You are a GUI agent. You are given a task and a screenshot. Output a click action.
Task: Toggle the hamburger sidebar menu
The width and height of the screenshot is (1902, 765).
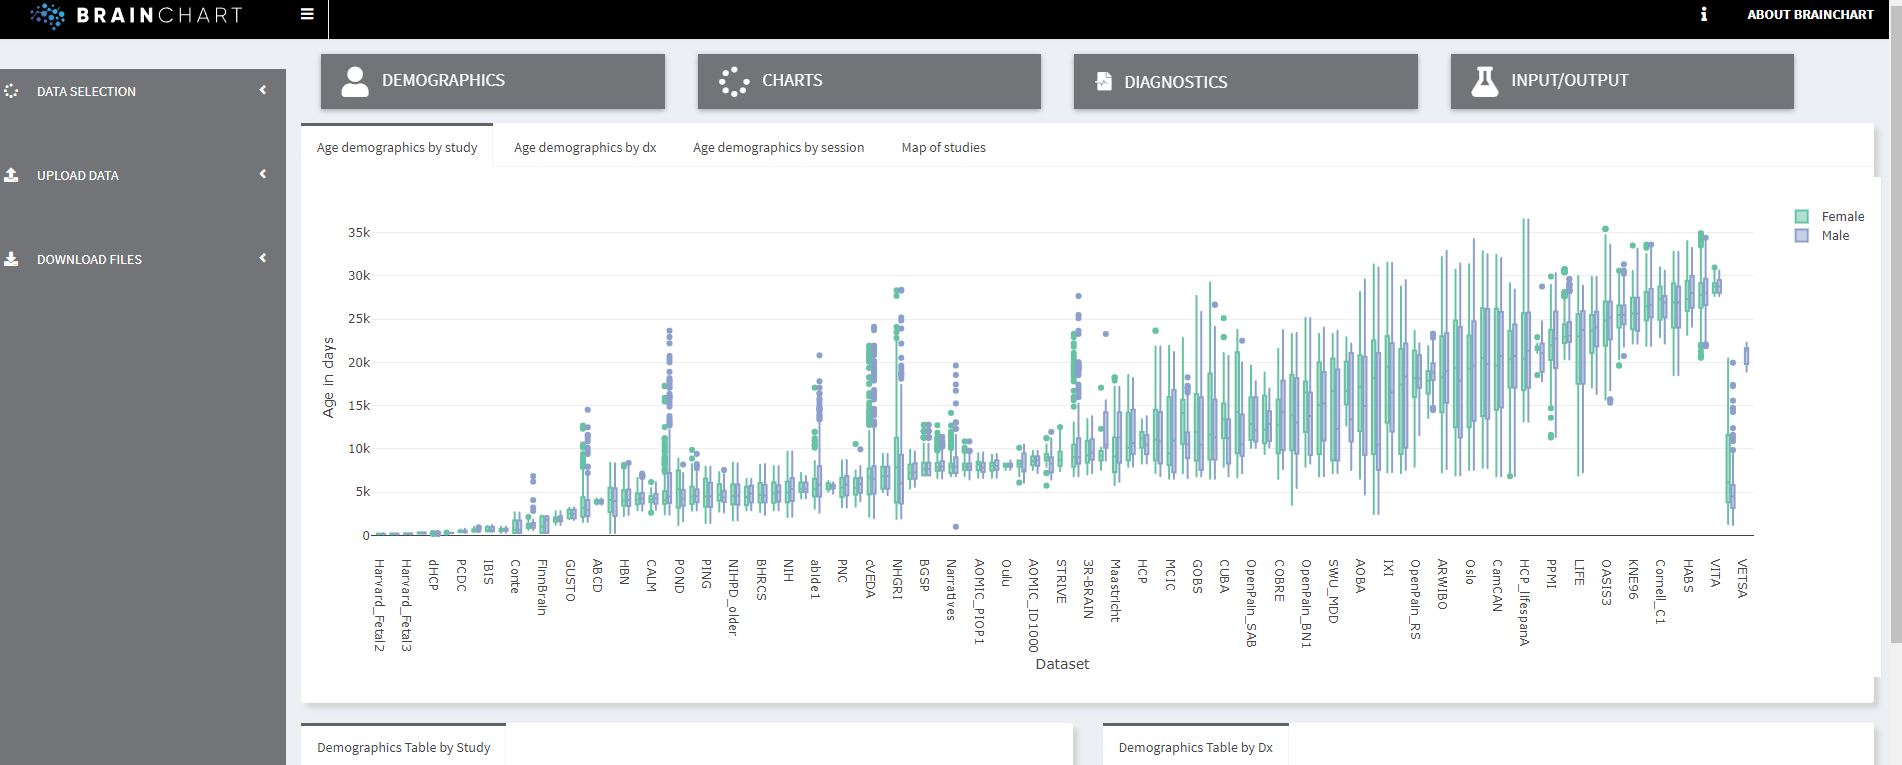(x=307, y=15)
